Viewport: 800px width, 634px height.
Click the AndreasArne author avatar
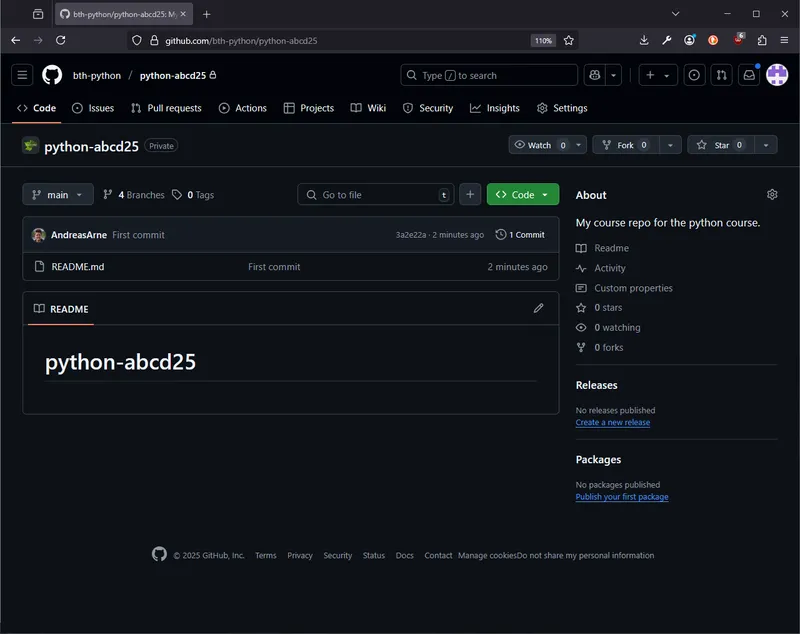click(38, 235)
